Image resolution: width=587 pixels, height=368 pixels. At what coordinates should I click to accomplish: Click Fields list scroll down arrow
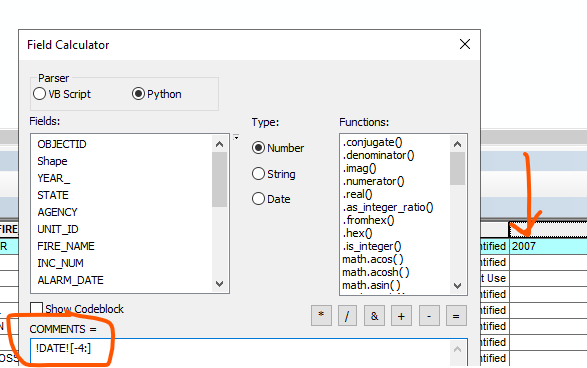point(219,284)
